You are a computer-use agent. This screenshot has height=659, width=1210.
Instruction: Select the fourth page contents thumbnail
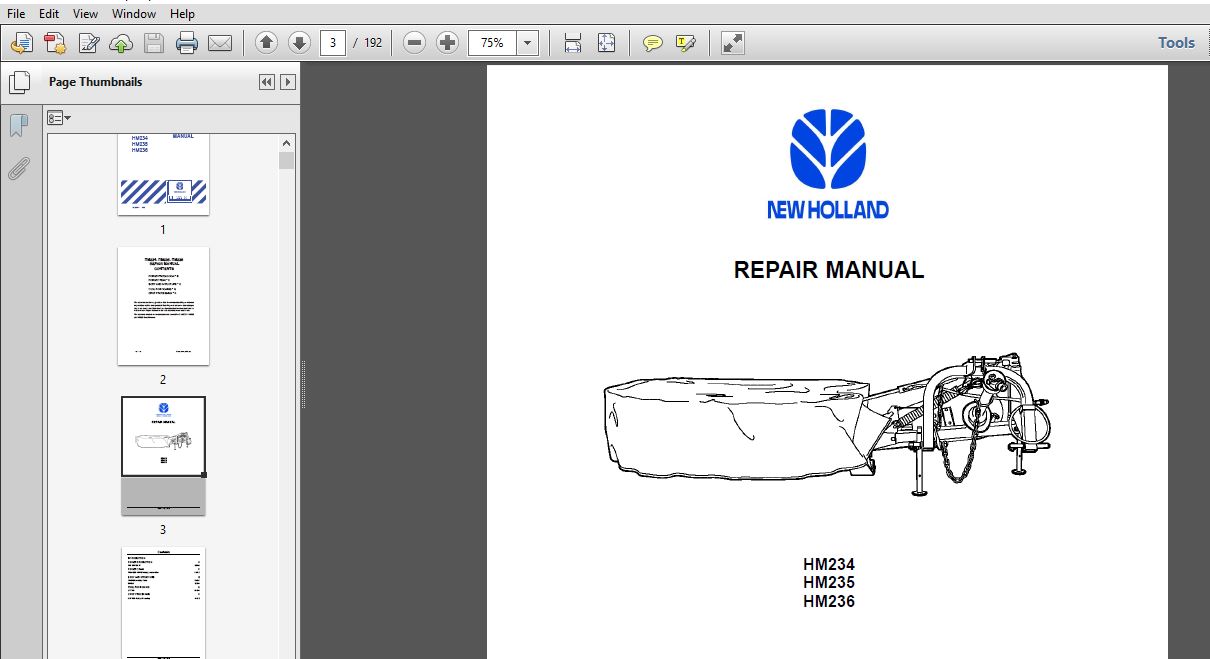tap(163, 602)
